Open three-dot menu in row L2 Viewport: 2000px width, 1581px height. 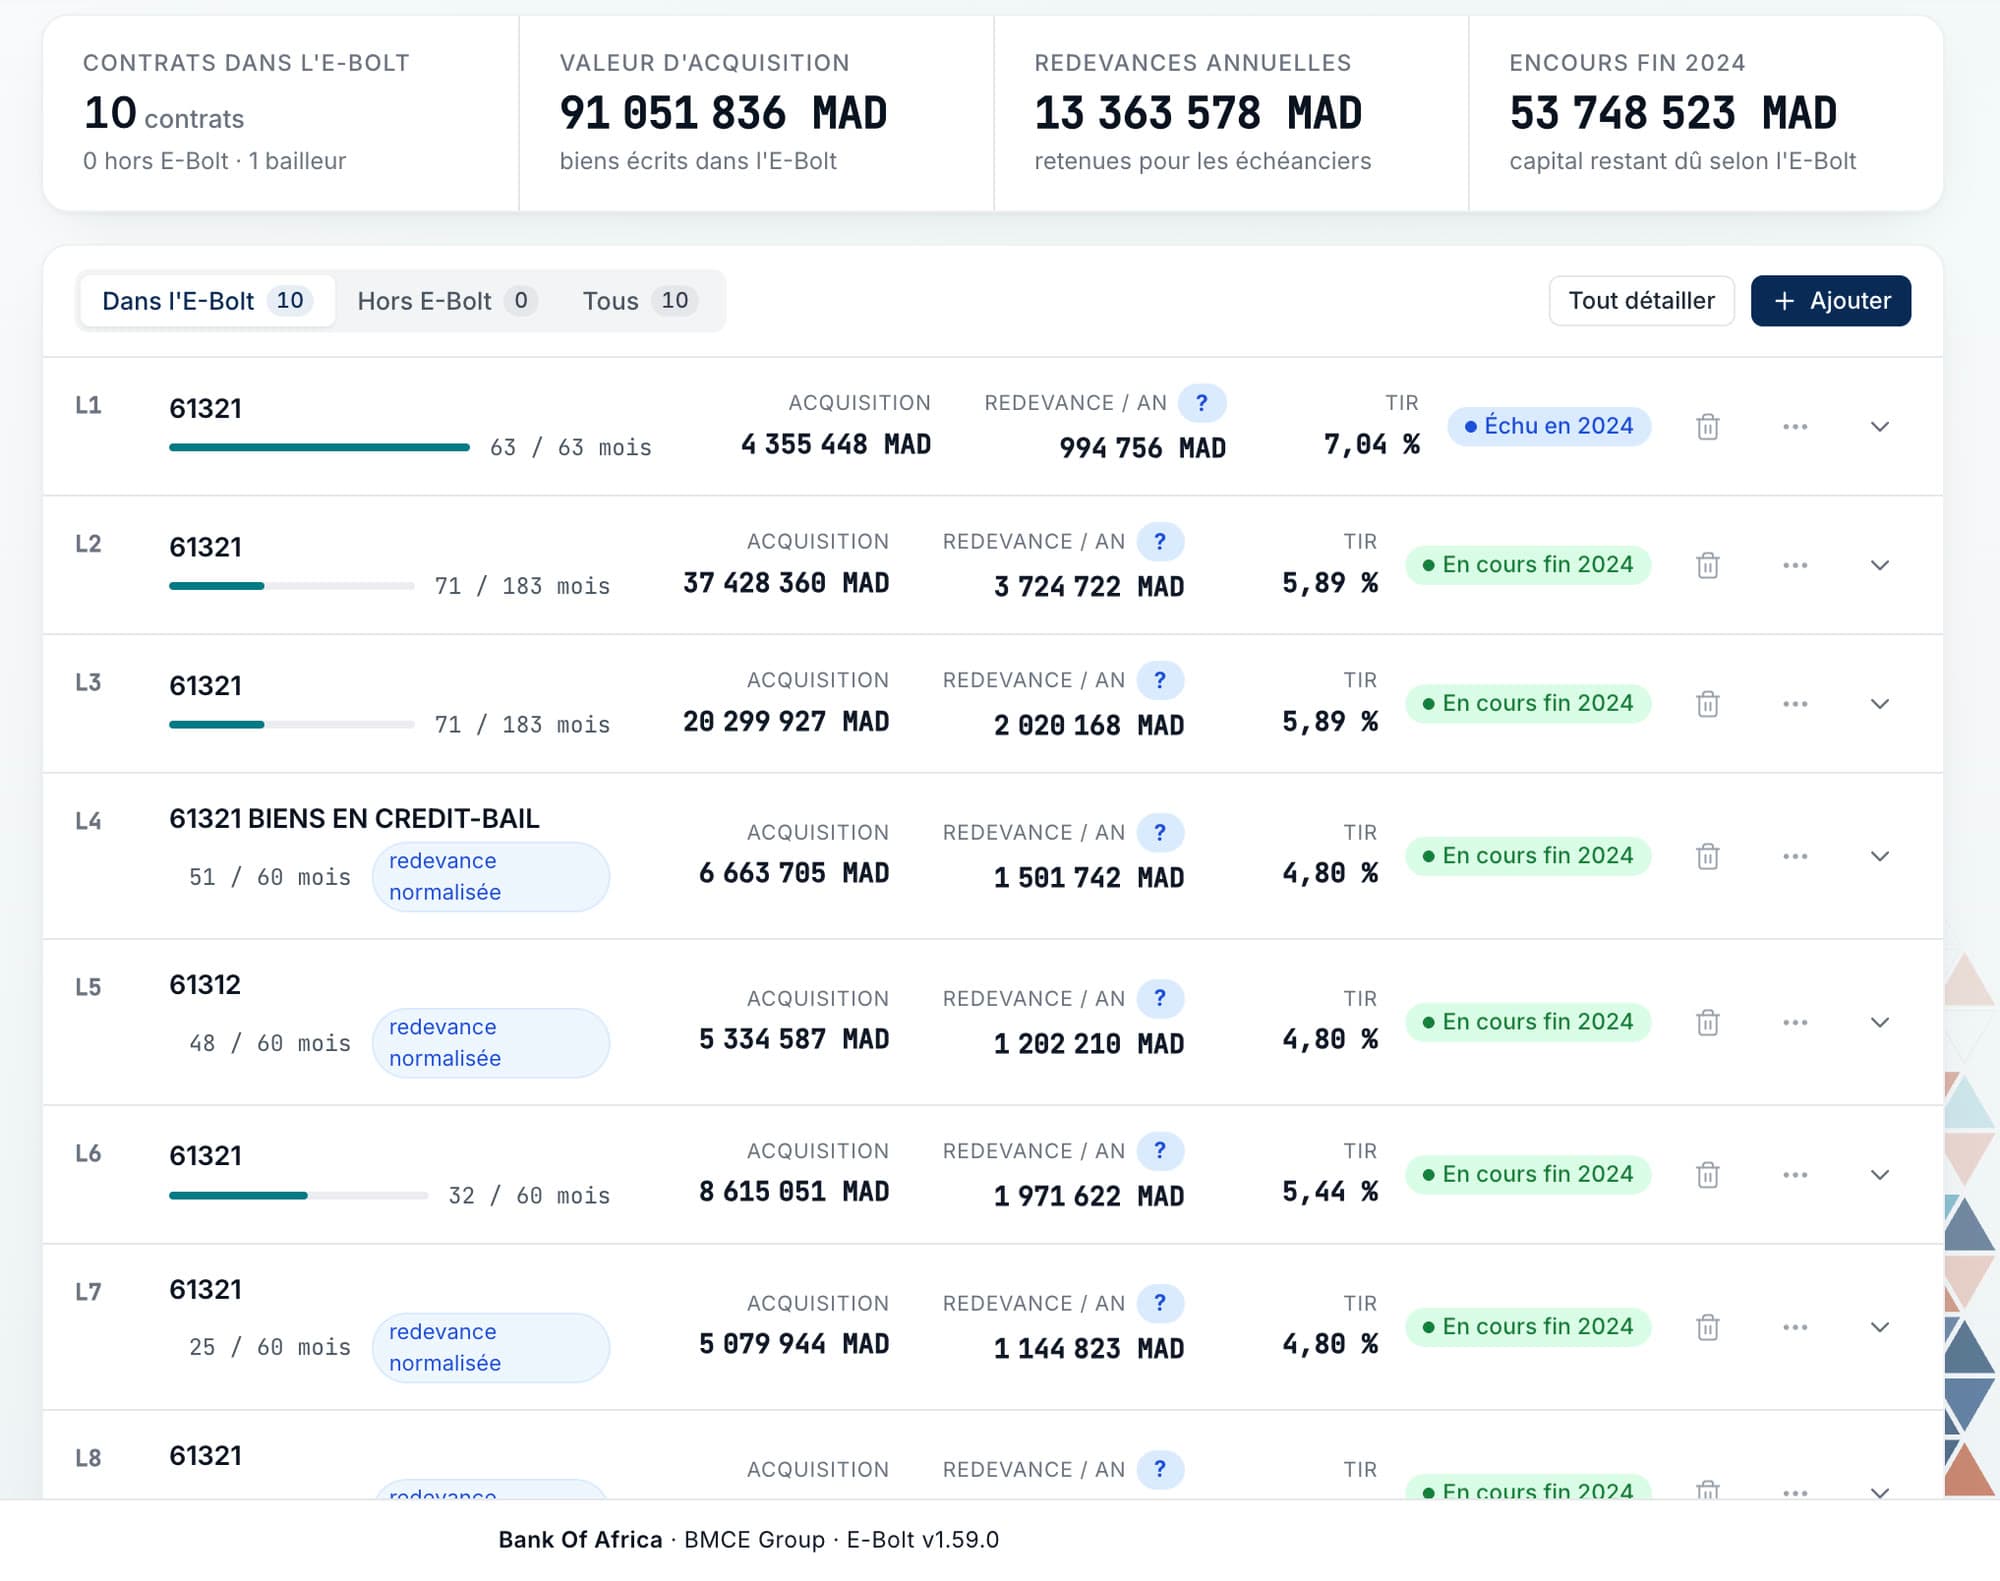click(1795, 565)
